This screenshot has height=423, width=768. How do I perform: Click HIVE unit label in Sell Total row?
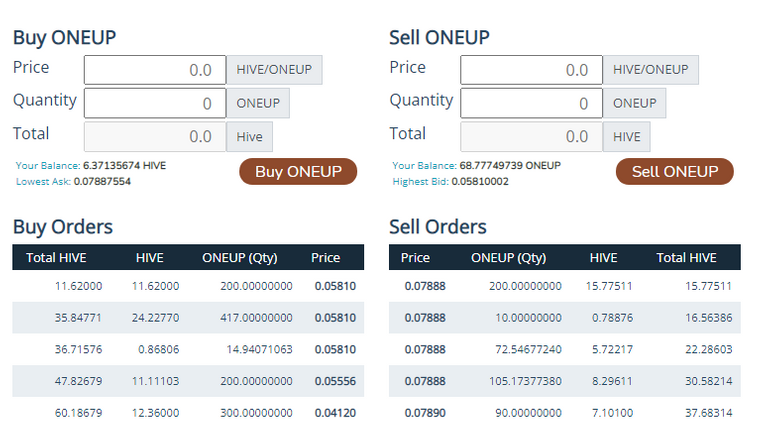[x=627, y=137]
